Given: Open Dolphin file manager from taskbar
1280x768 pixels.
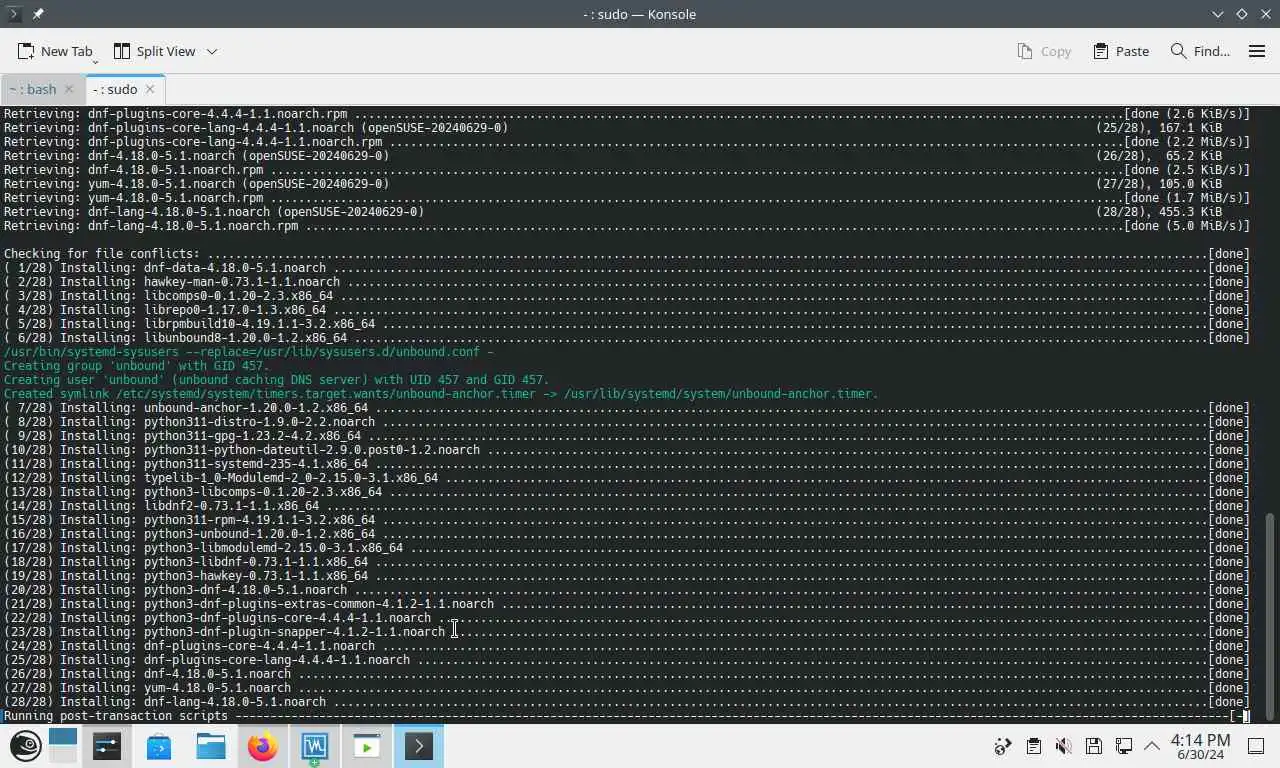Looking at the screenshot, I should click(211, 746).
